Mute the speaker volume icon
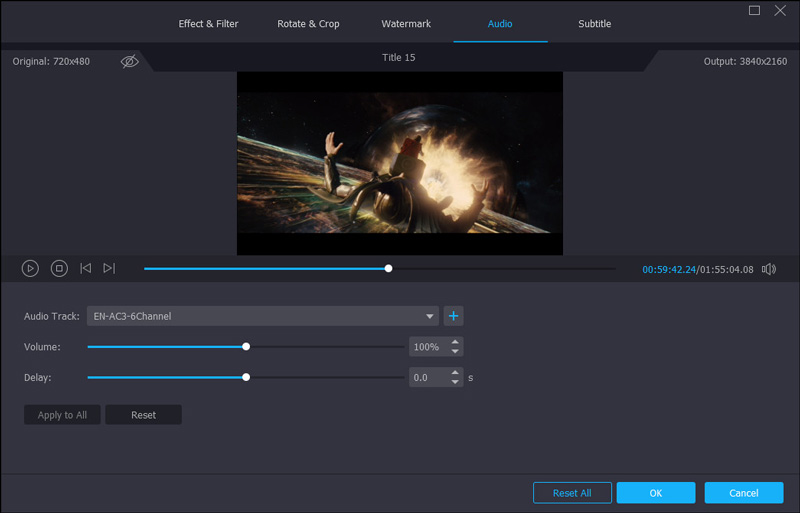The image size is (800, 513). 769,269
